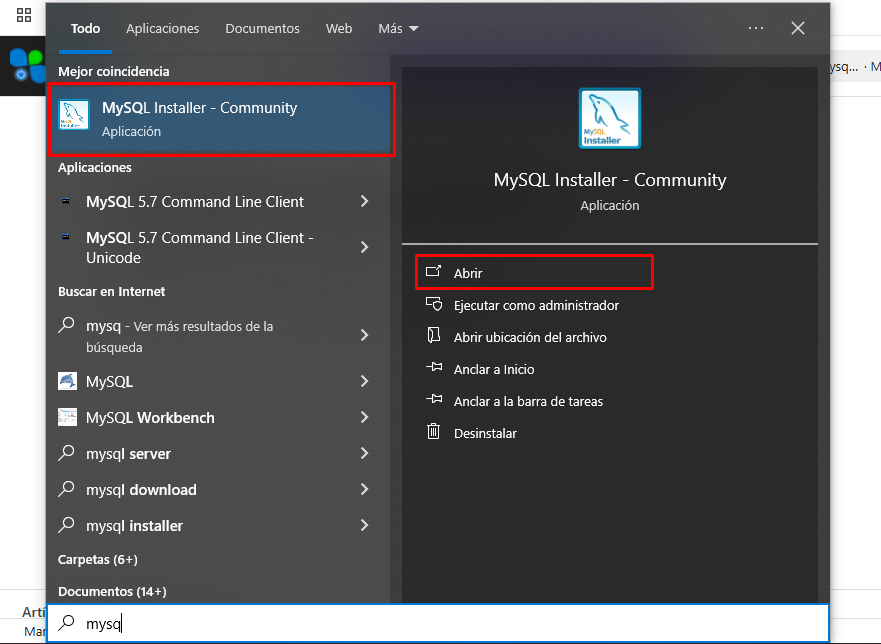Open the Más filter dropdown
This screenshot has width=881, height=644.
pyautogui.click(x=398, y=29)
